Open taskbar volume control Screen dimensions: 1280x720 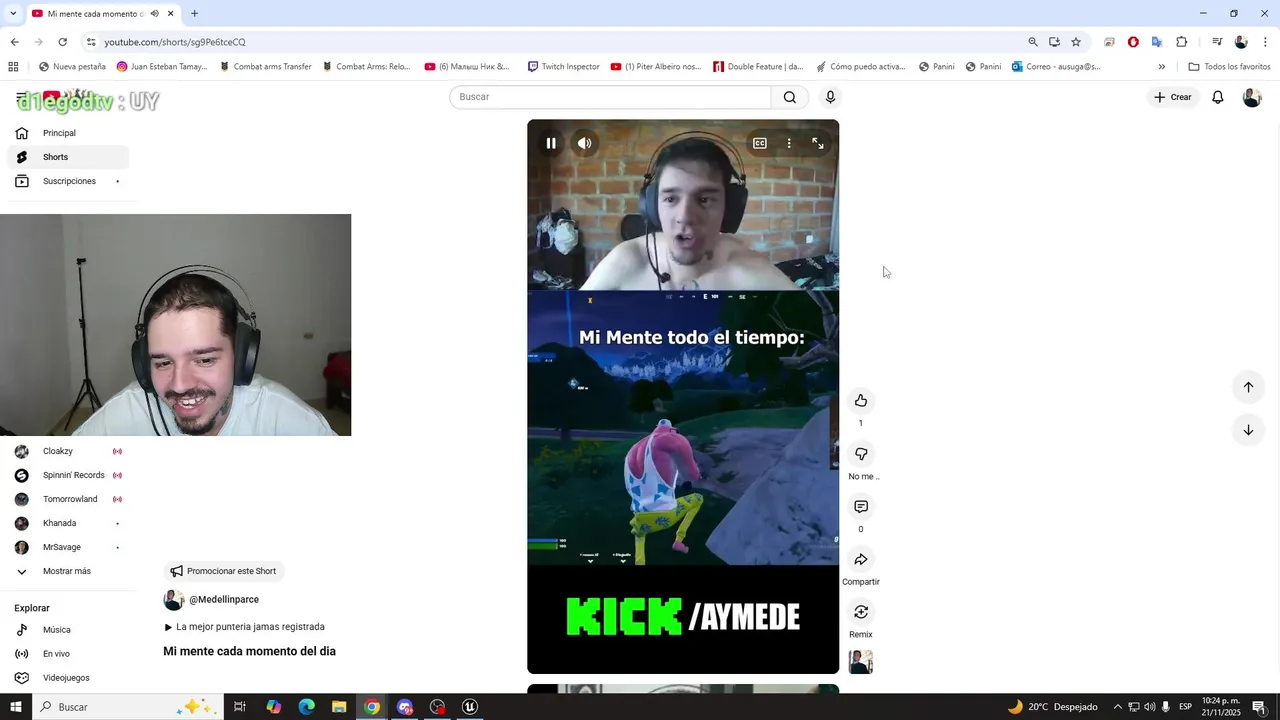(x=1150, y=707)
